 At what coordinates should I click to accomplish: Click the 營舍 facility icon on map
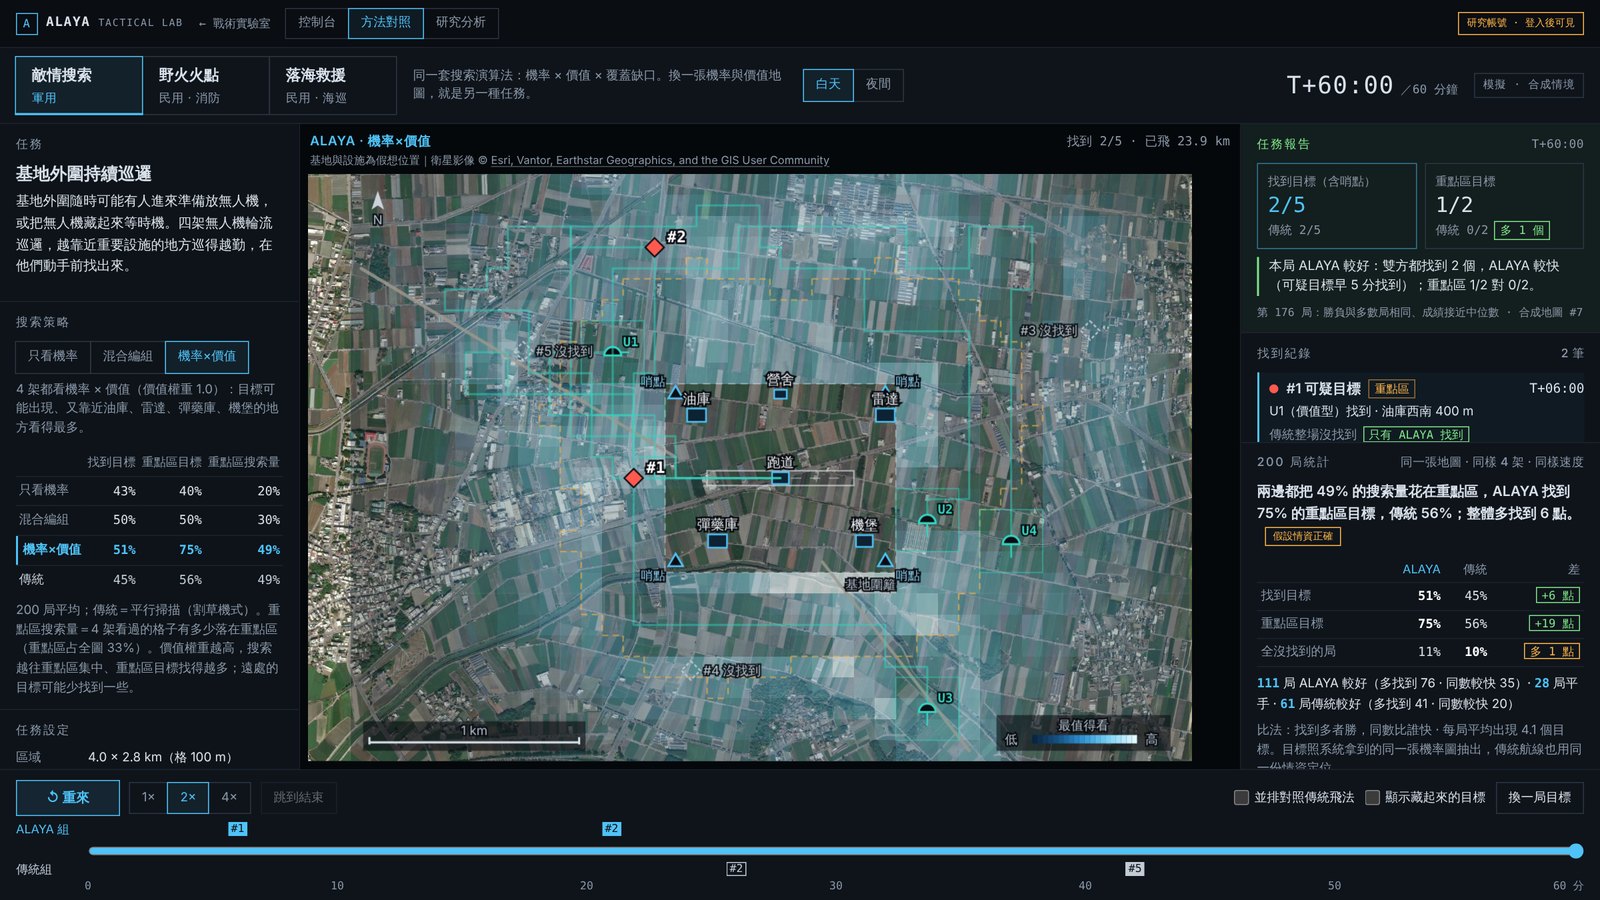pyautogui.click(x=780, y=394)
